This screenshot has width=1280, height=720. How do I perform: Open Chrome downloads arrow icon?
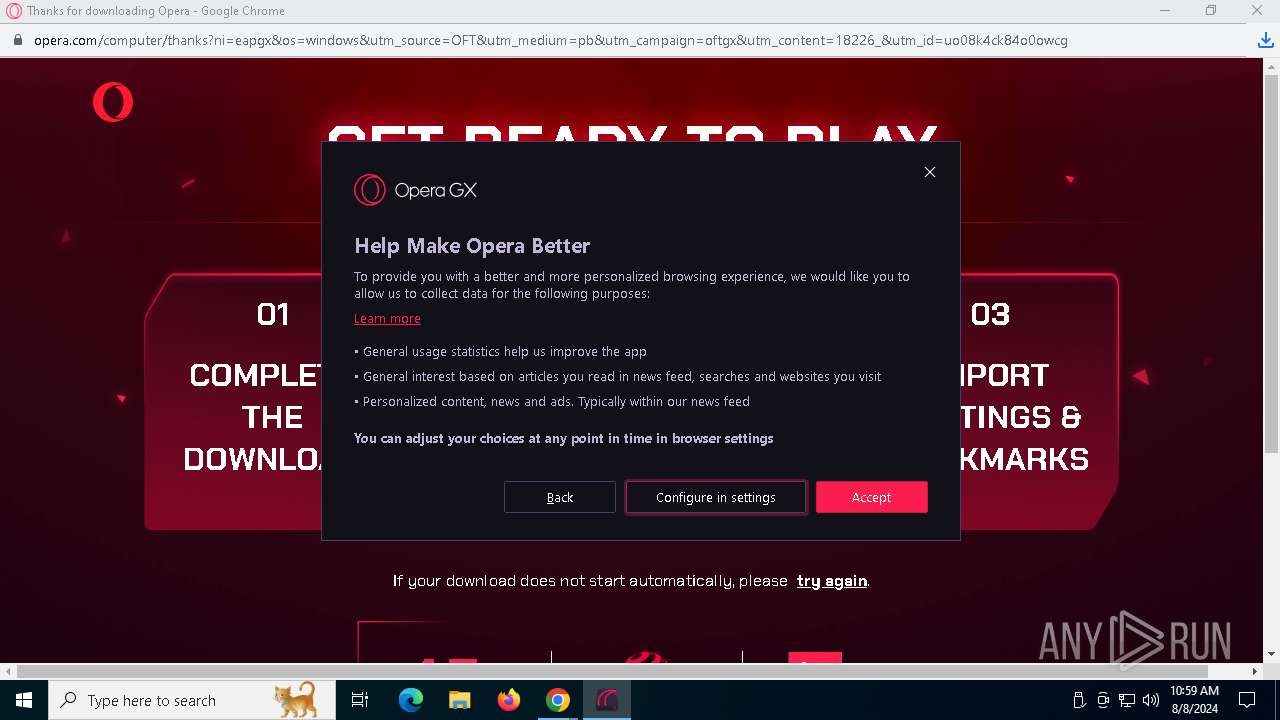1265,41
